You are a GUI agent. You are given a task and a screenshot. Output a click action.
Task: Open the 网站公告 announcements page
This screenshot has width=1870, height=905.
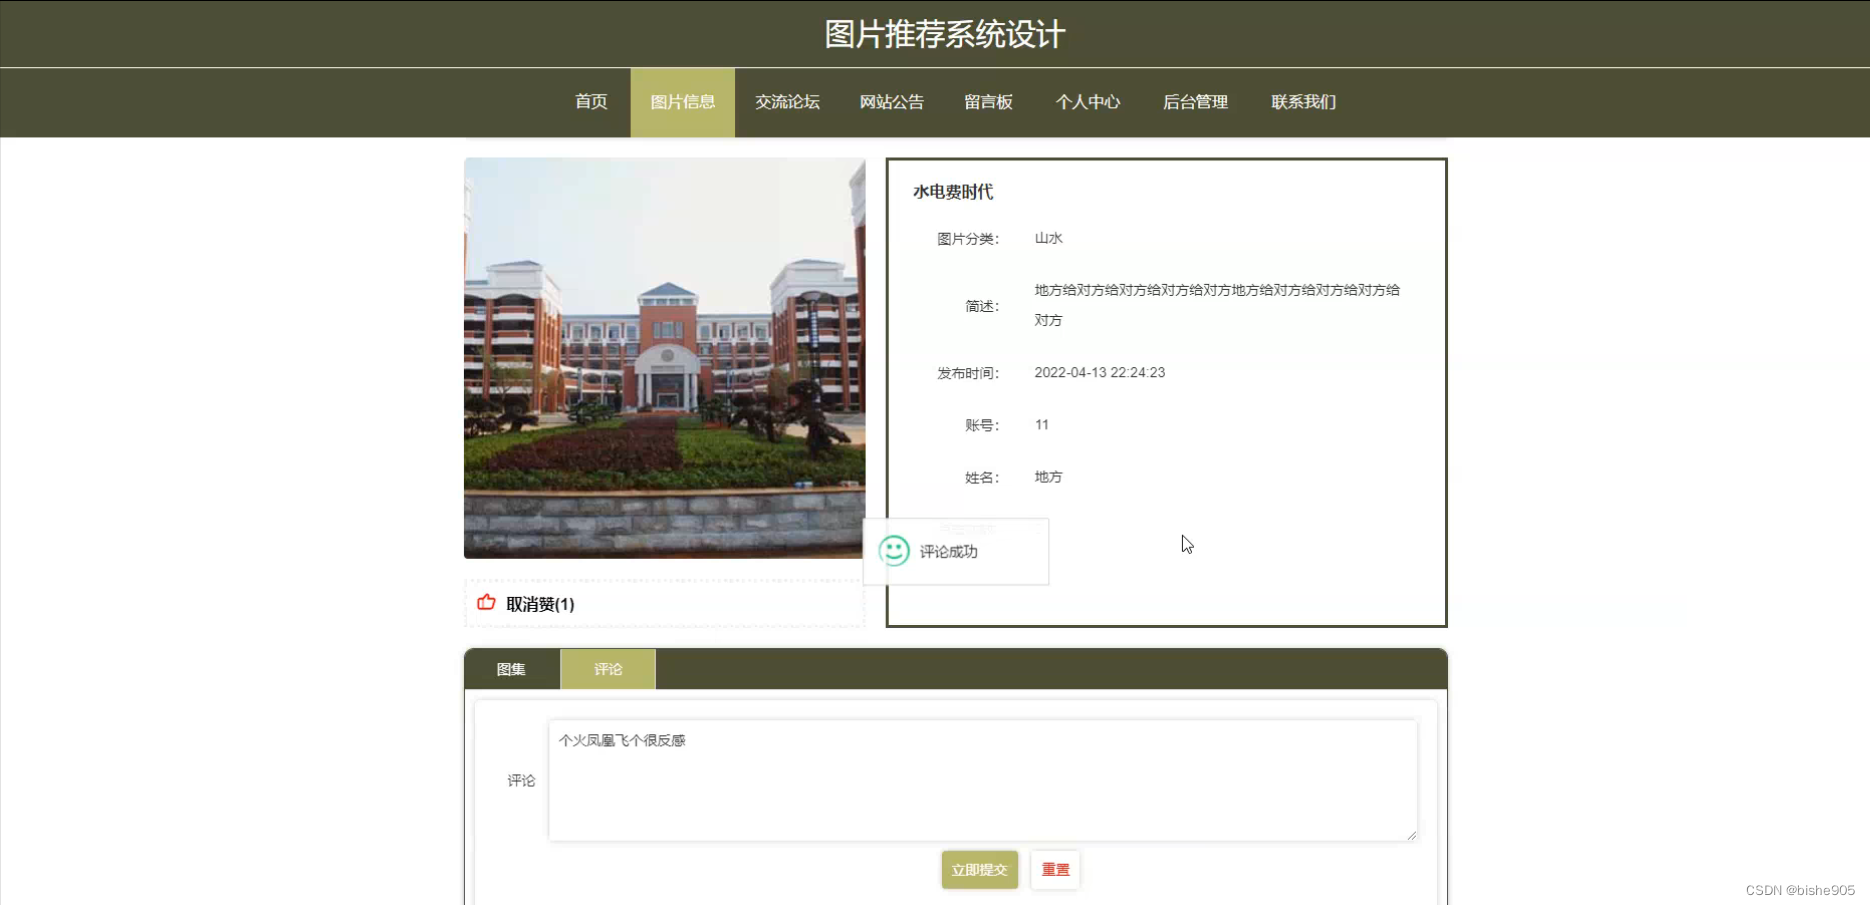coord(892,101)
